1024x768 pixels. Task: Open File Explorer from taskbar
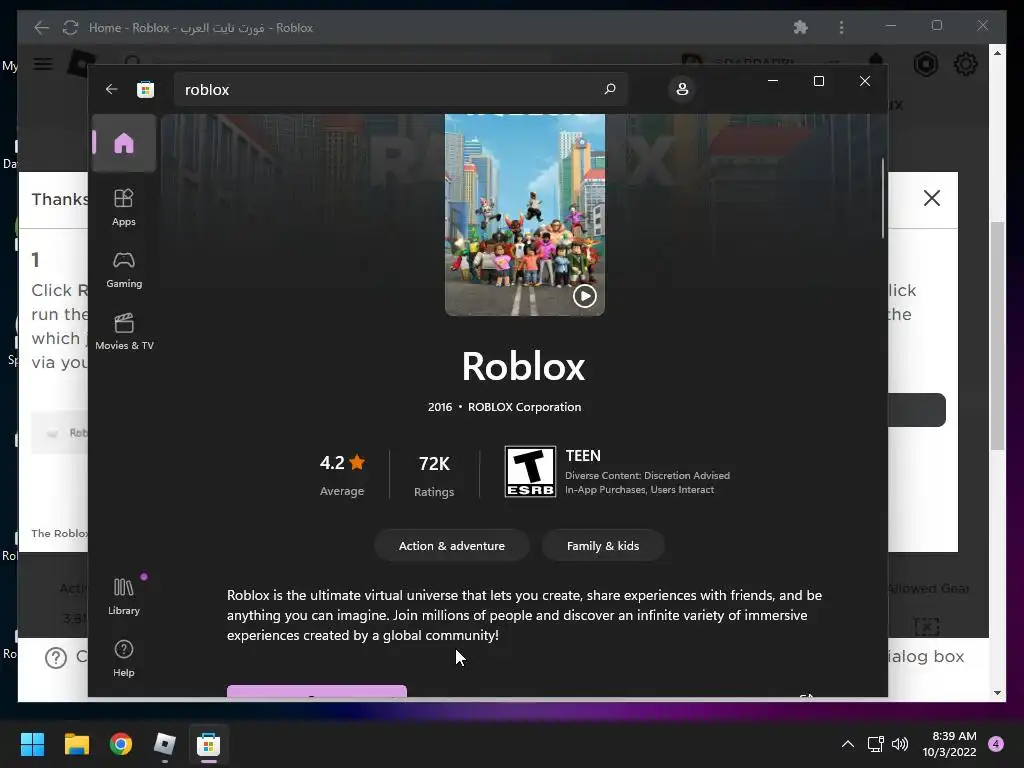[76, 744]
